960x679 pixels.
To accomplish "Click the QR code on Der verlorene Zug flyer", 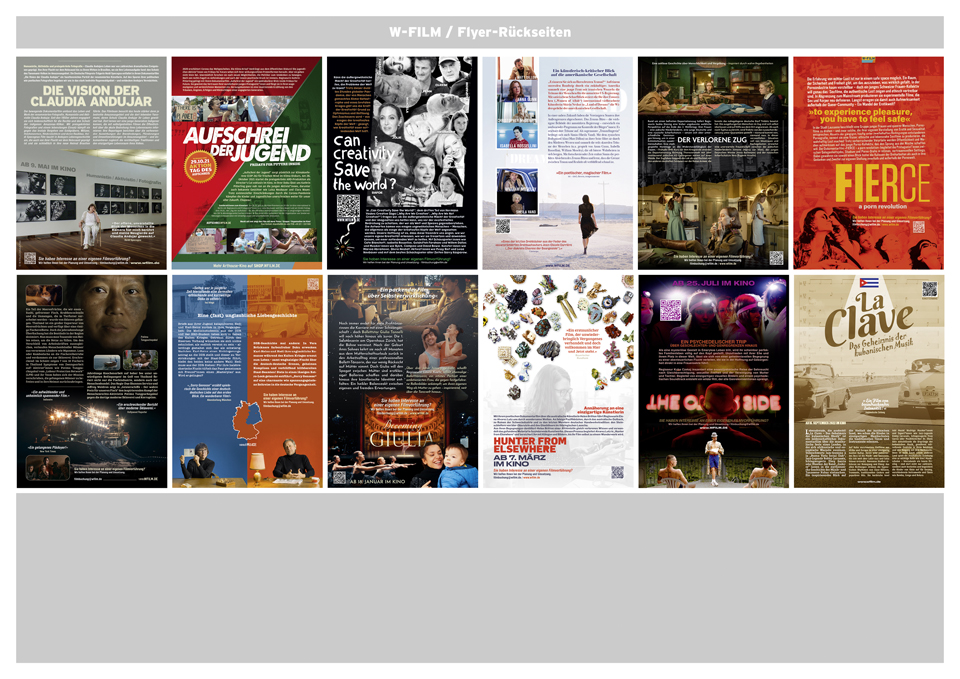I will [x=776, y=258].
